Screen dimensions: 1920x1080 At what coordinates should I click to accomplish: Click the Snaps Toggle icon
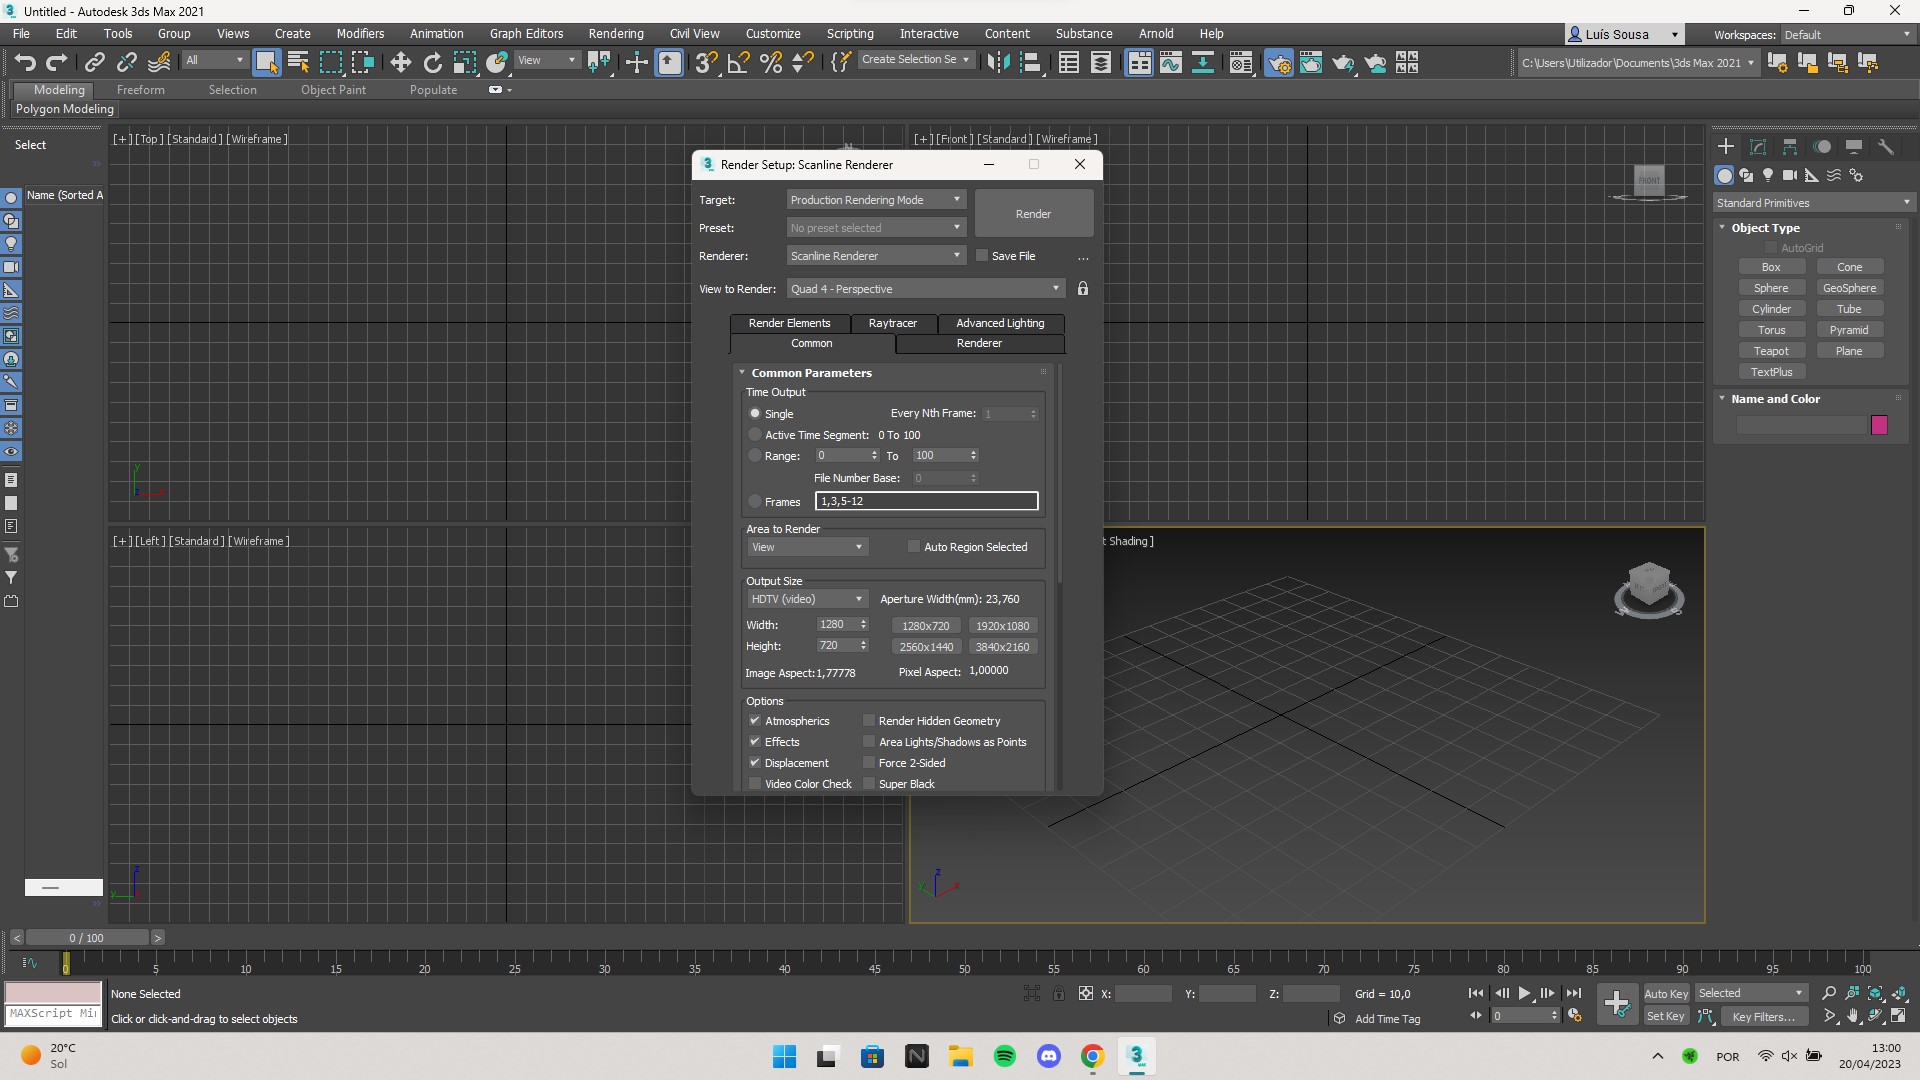tap(705, 62)
